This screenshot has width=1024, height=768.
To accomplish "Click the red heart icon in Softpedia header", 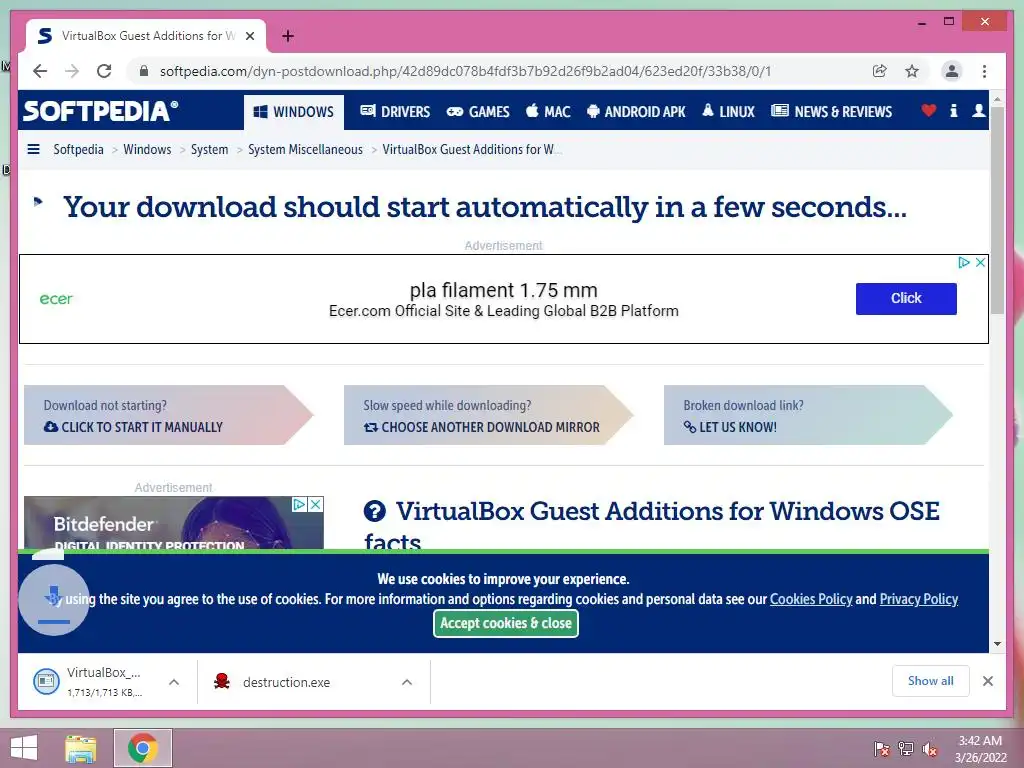I will coord(929,110).
